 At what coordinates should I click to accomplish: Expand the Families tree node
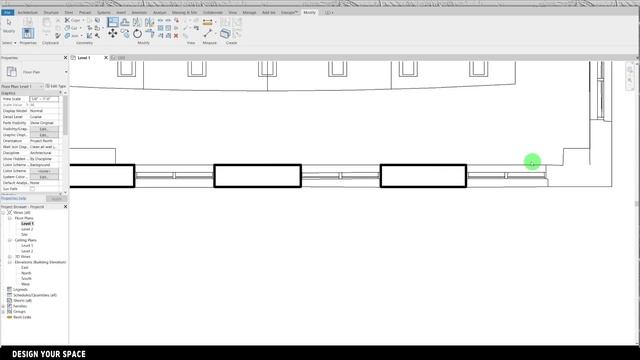[x=3, y=306]
